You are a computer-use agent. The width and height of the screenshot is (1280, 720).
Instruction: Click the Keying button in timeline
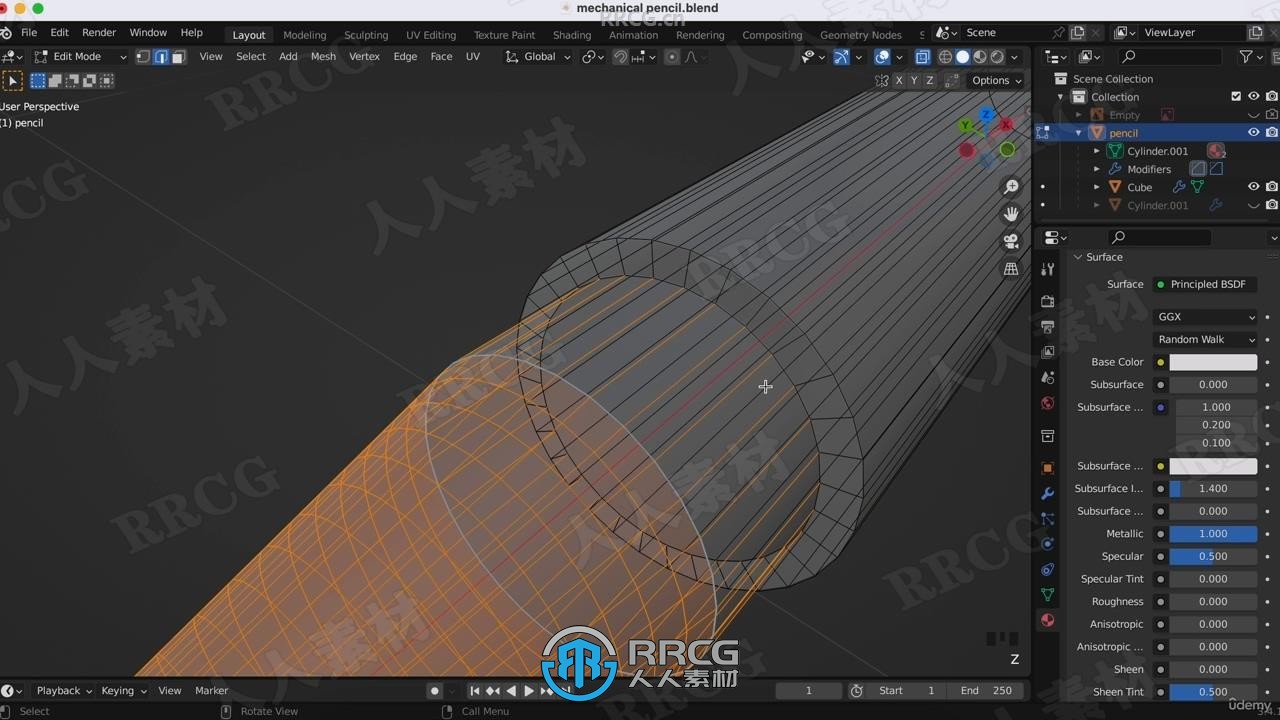point(122,691)
